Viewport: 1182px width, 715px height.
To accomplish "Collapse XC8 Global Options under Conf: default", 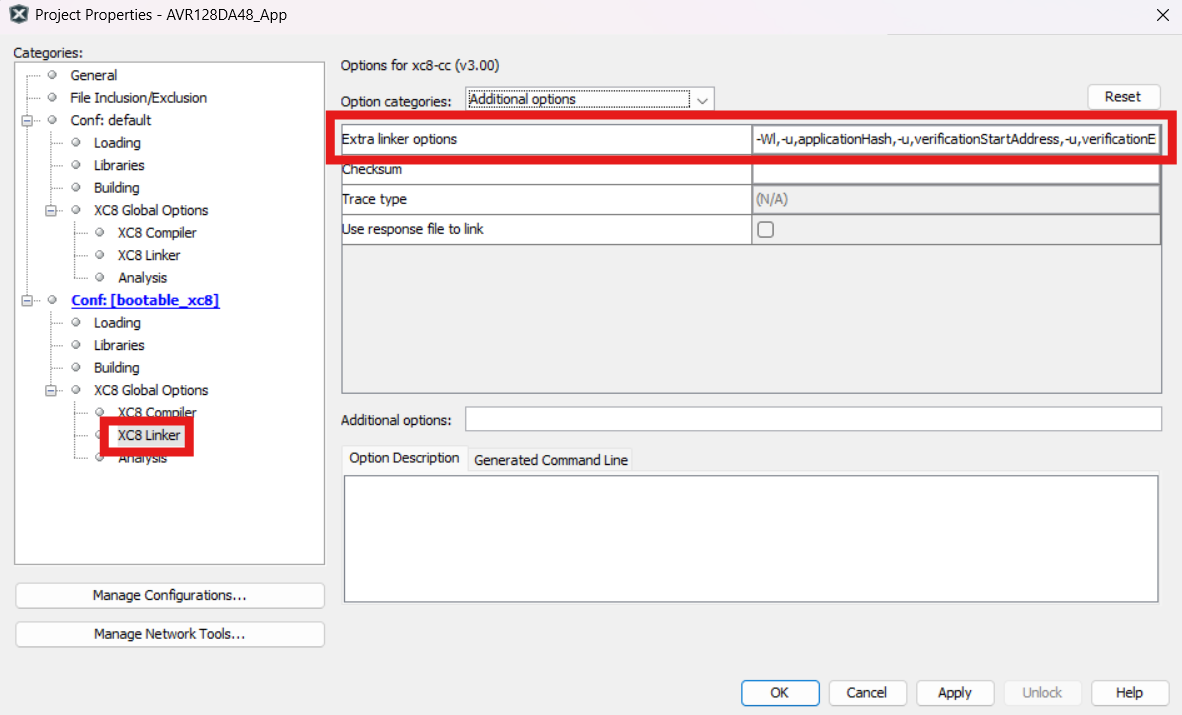I will click(x=52, y=211).
